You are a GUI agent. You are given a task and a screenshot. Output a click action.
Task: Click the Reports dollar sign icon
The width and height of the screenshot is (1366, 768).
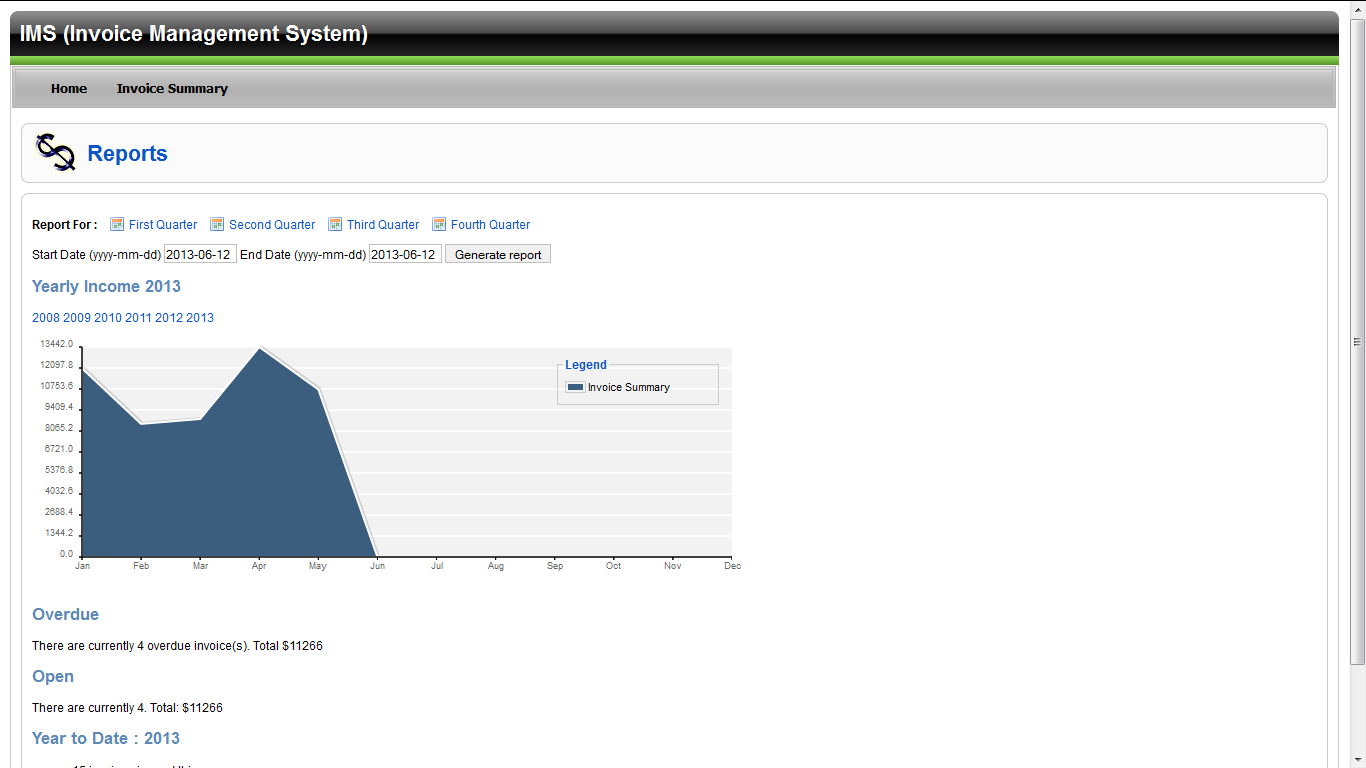point(56,152)
